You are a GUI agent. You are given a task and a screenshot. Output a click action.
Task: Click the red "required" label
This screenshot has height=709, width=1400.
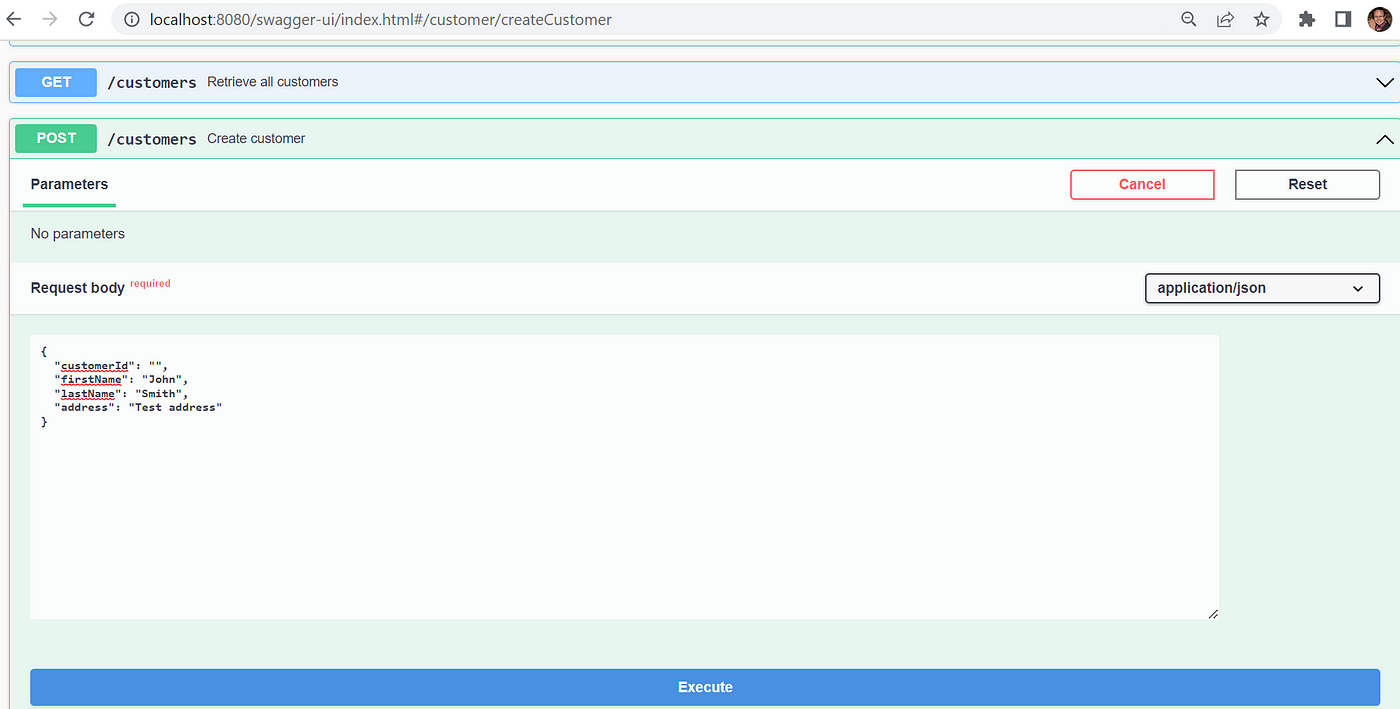click(150, 283)
